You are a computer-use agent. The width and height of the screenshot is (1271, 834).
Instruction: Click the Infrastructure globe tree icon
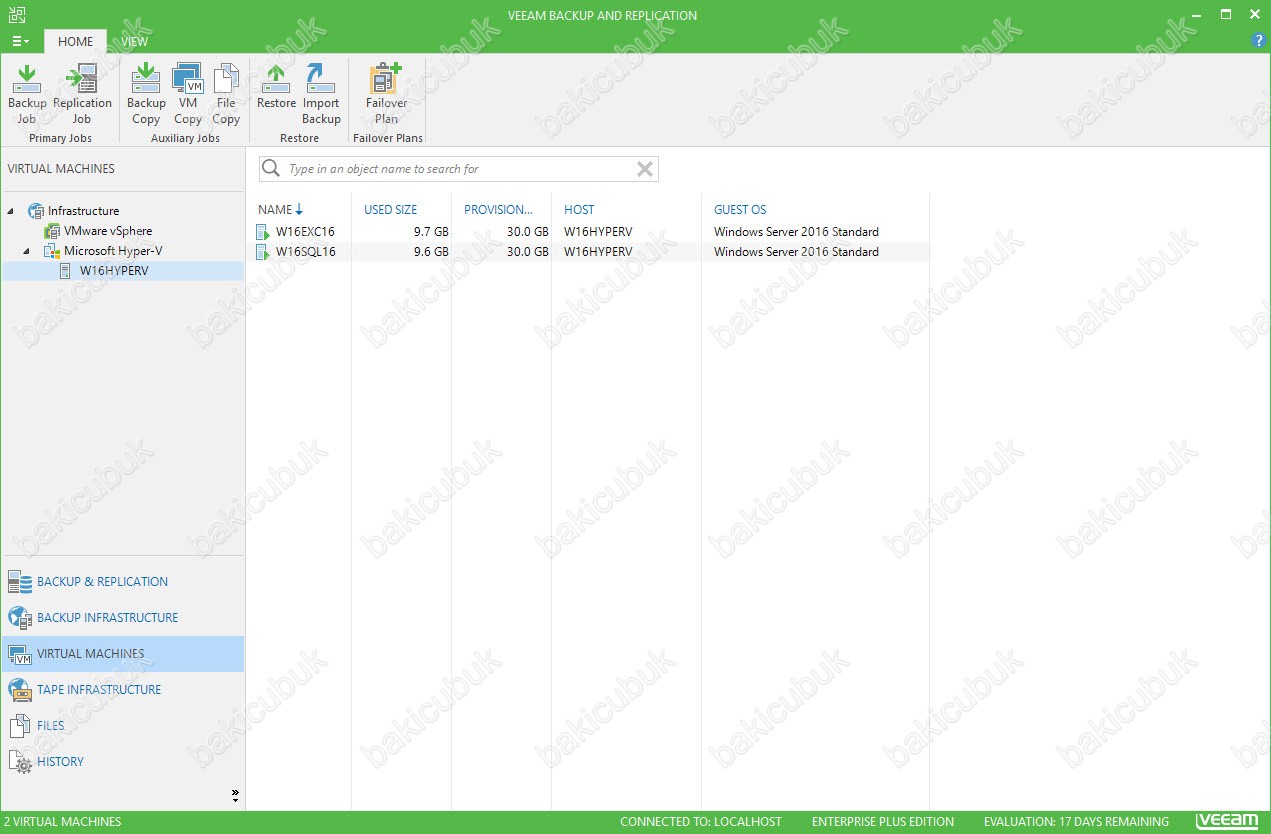(36, 211)
